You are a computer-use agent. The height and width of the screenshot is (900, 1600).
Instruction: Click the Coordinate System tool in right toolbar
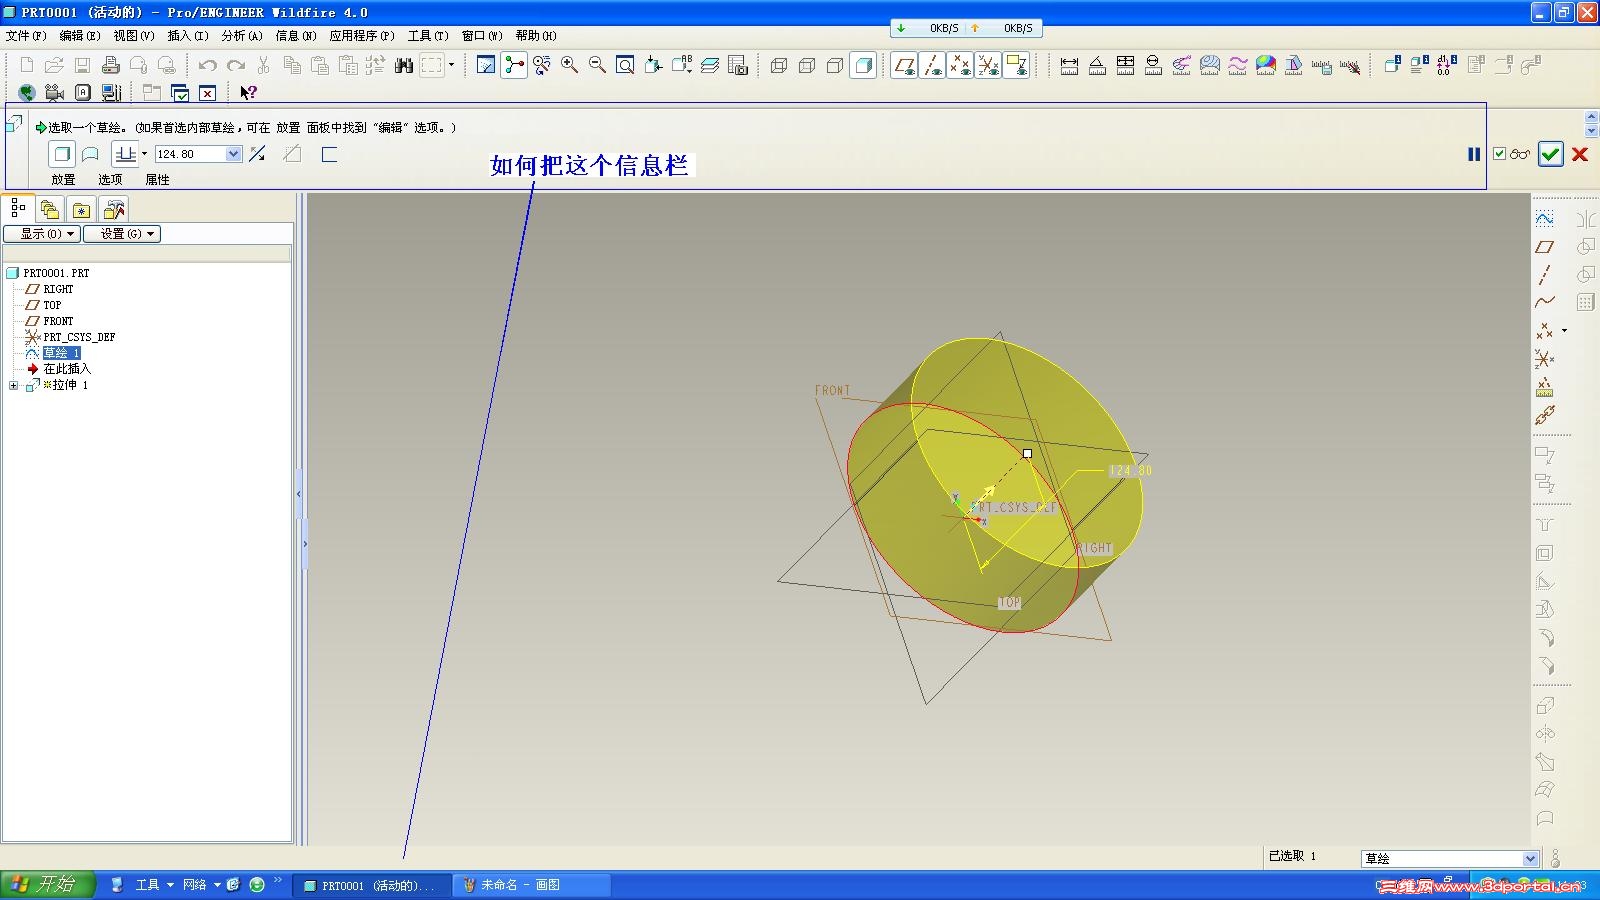click(x=1545, y=358)
